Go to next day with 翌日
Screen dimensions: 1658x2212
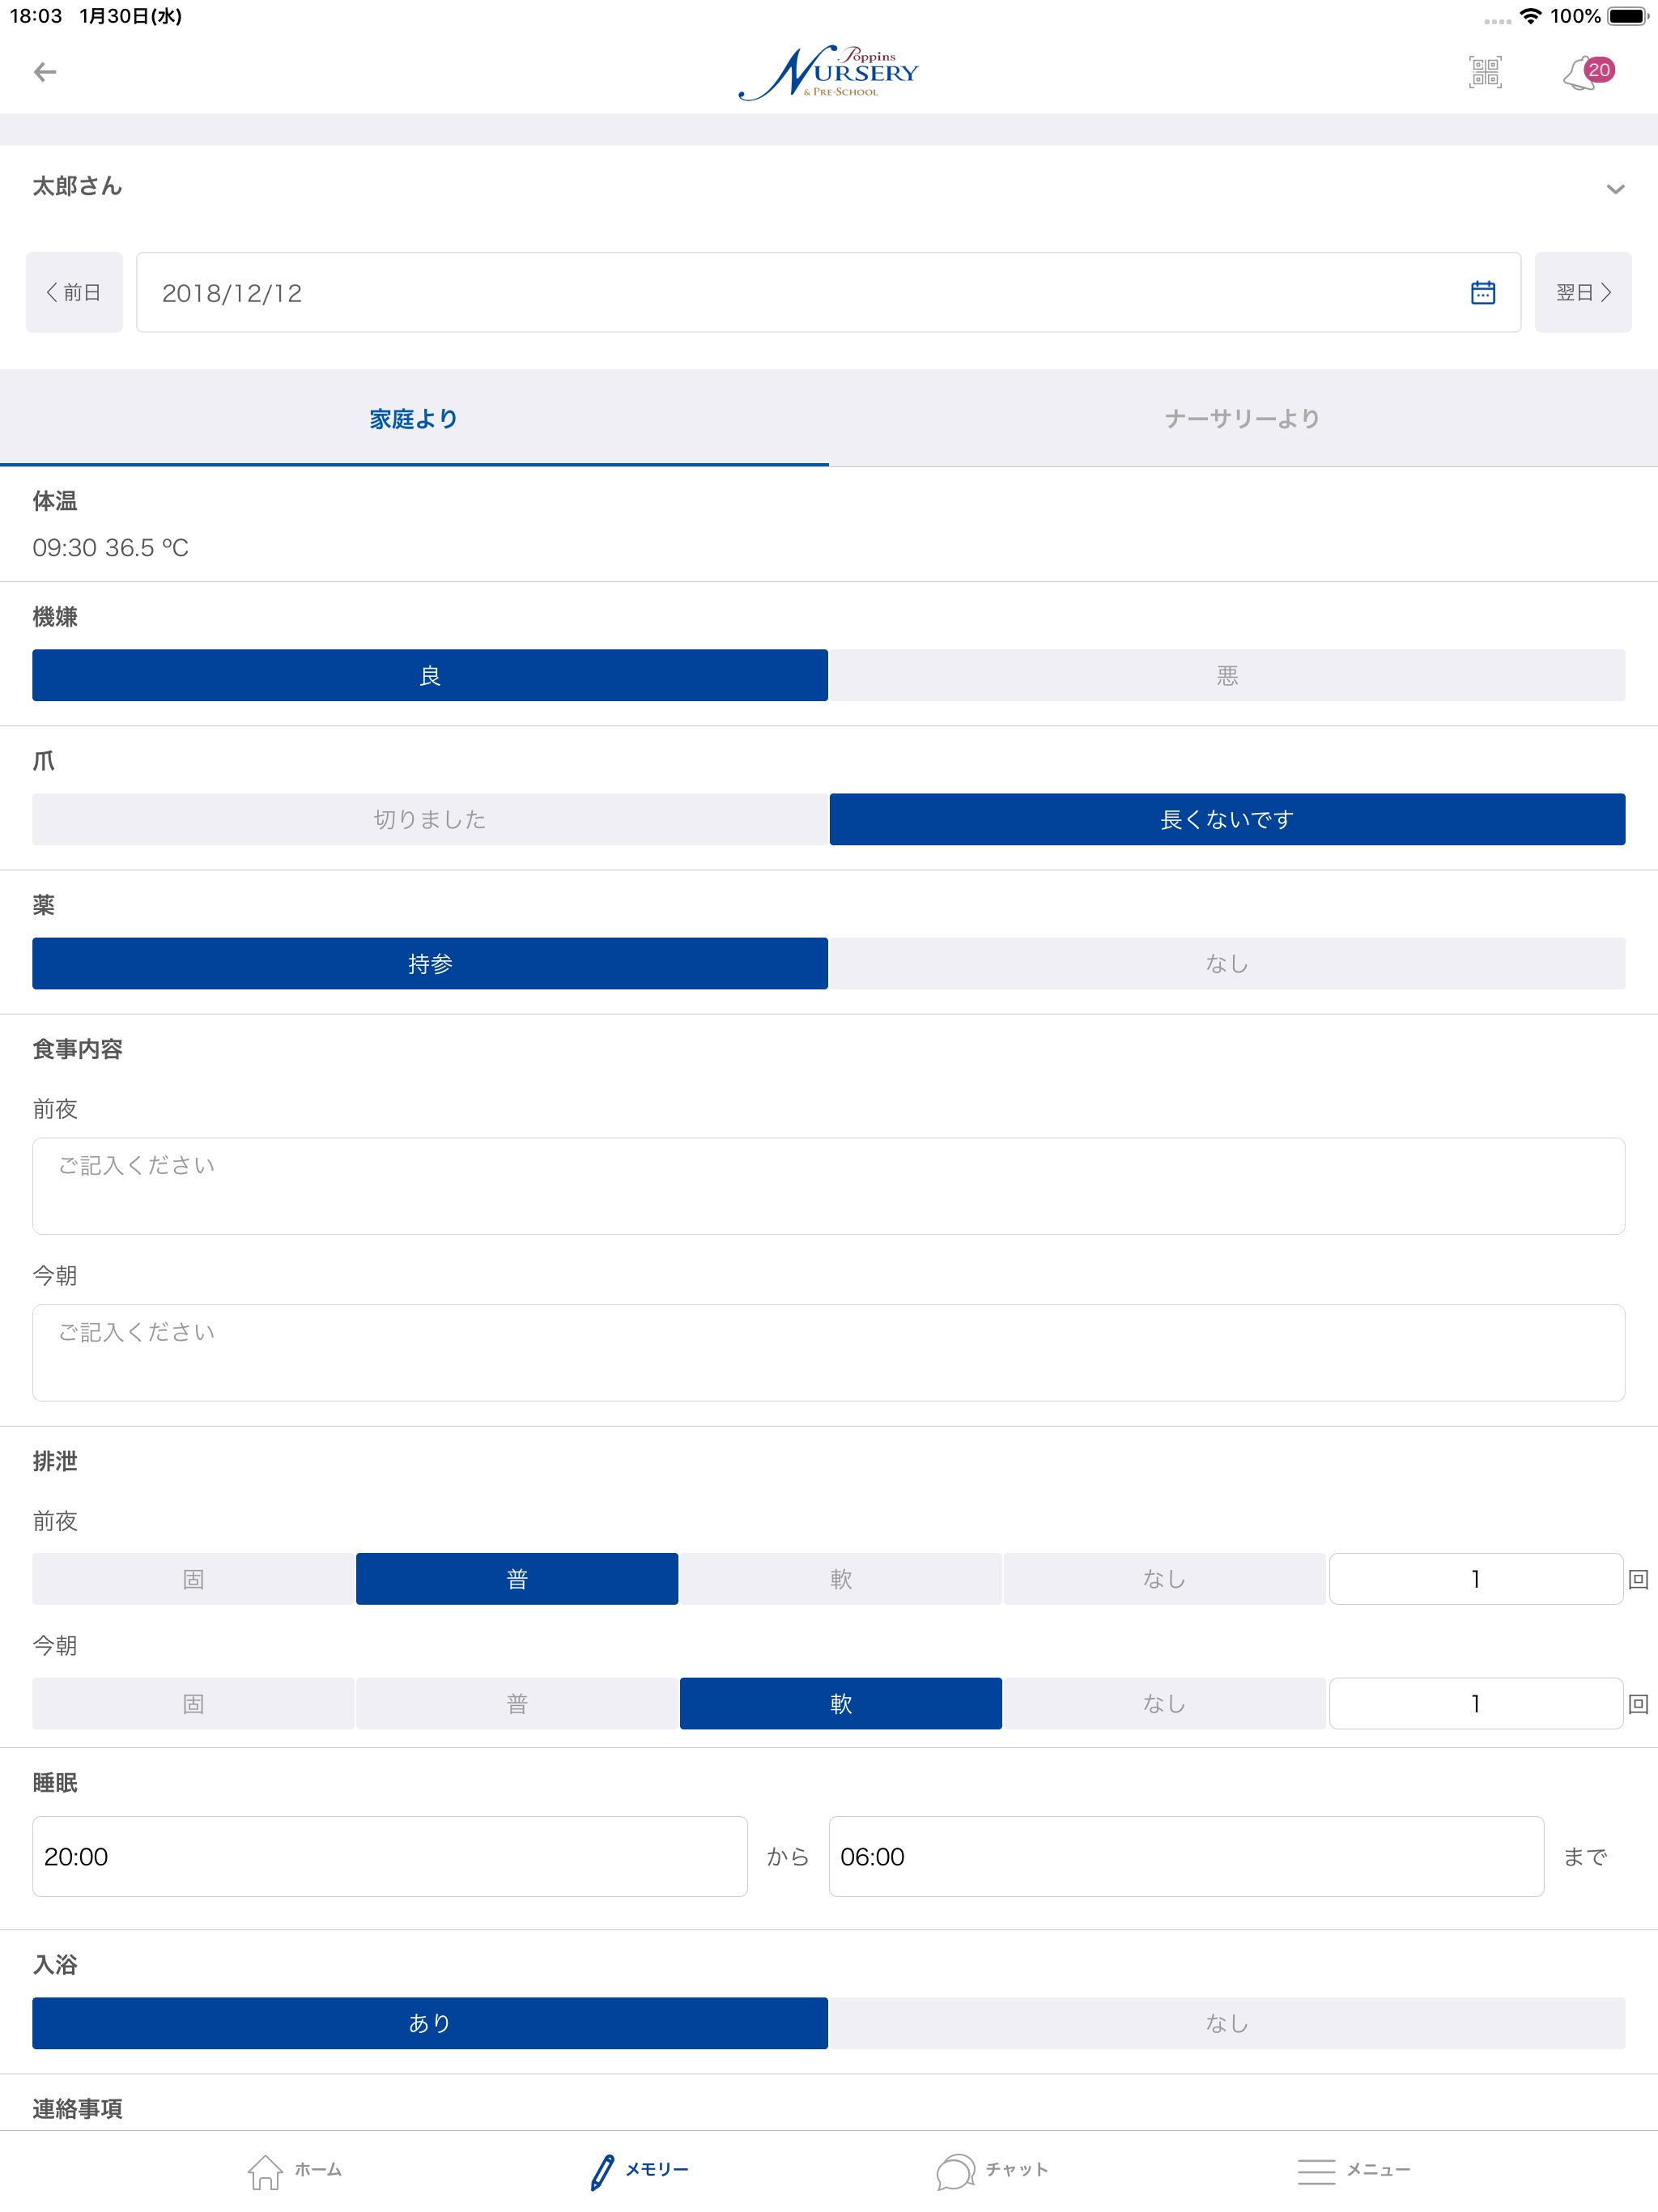(1583, 292)
